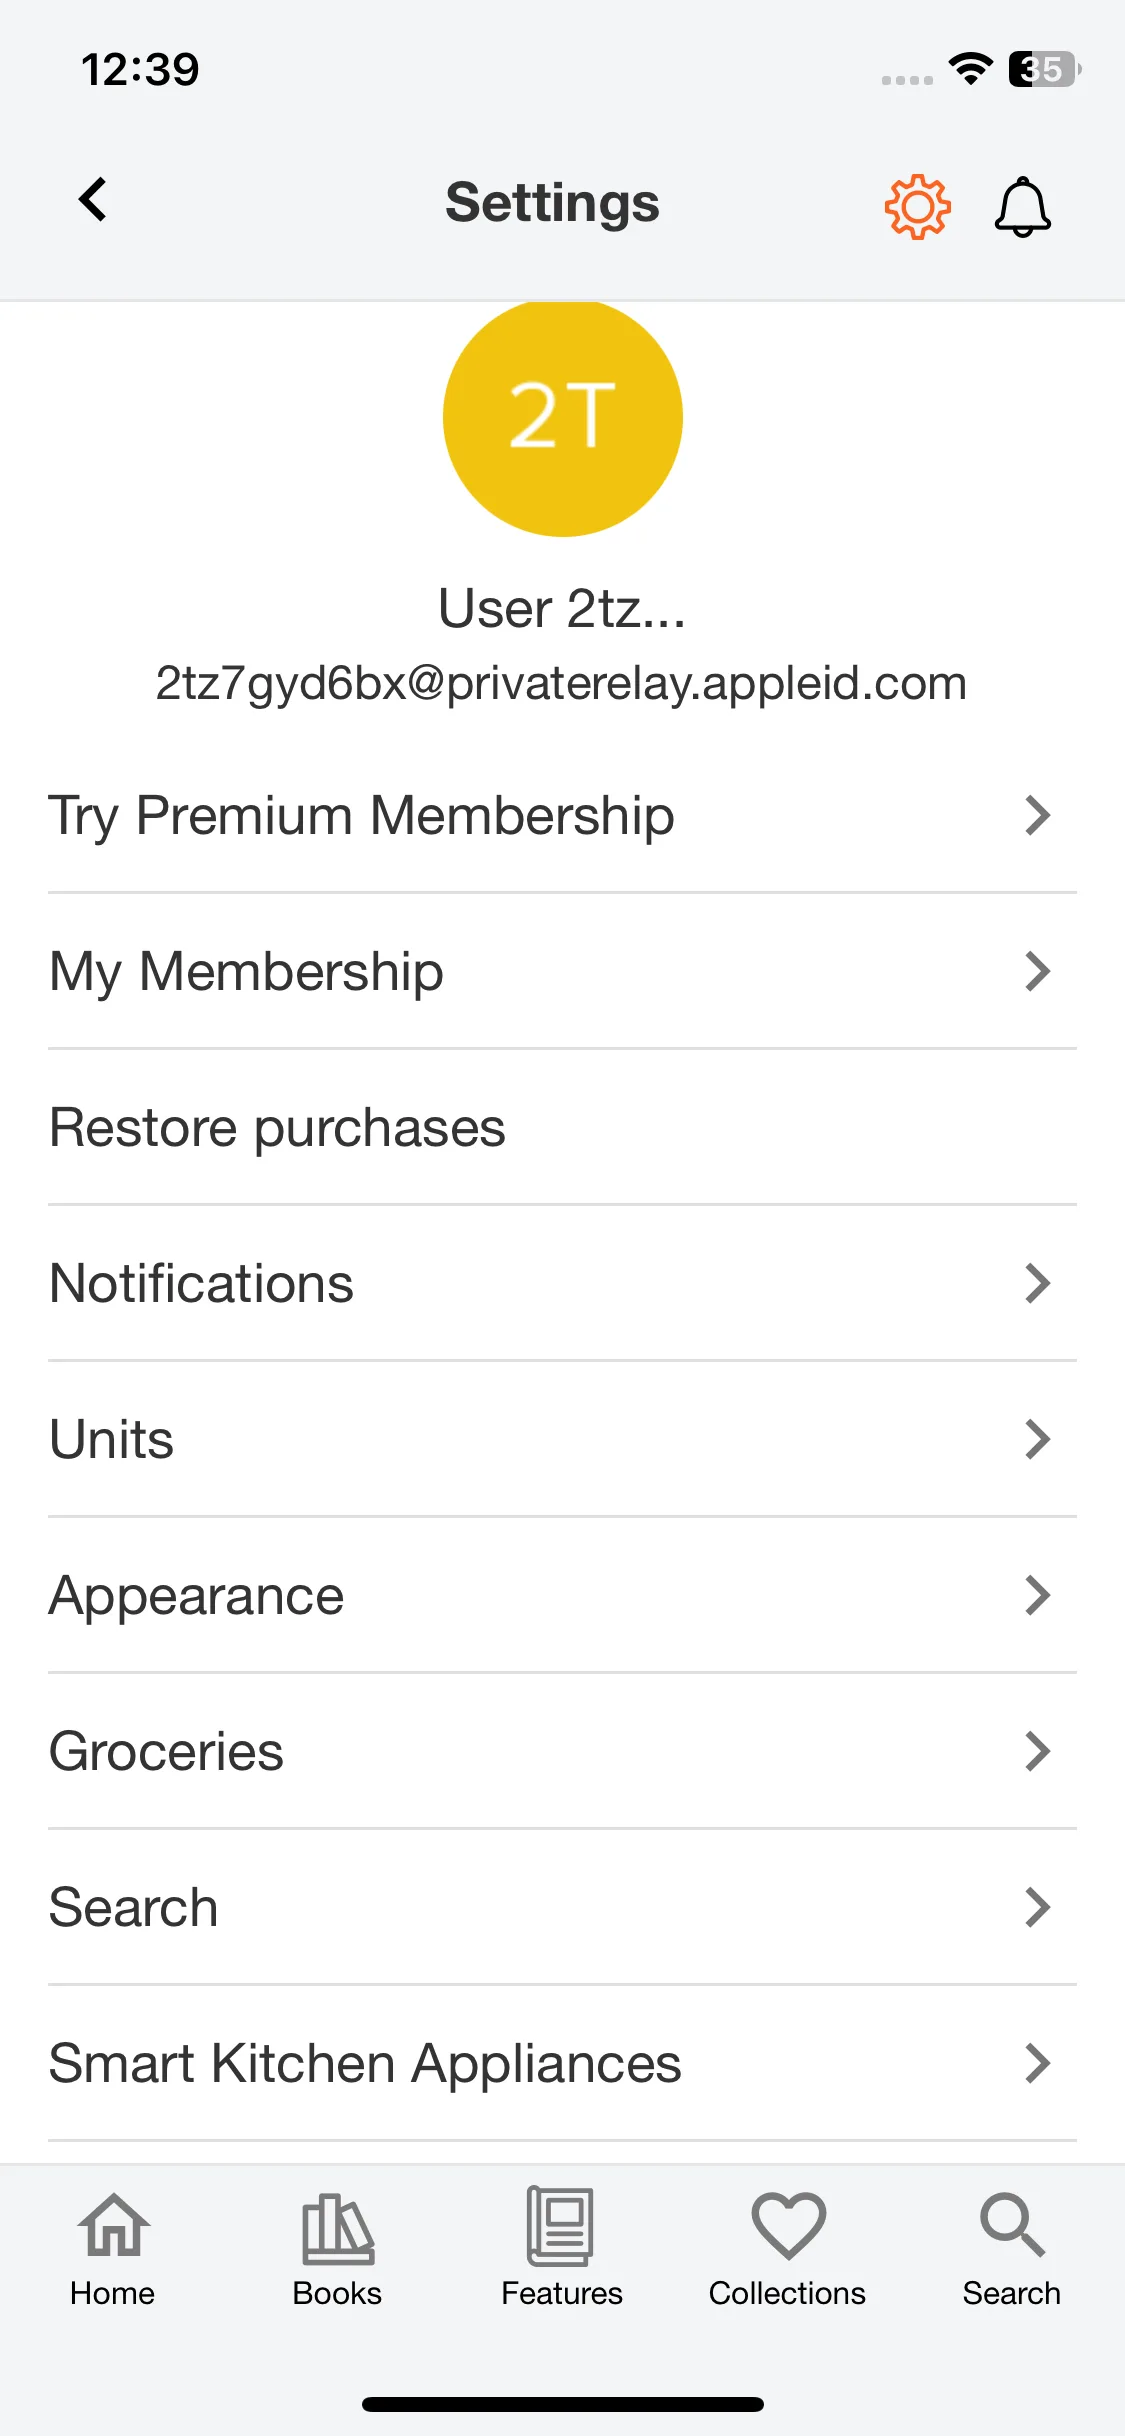Open the notifications bell icon

coord(1022,207)
